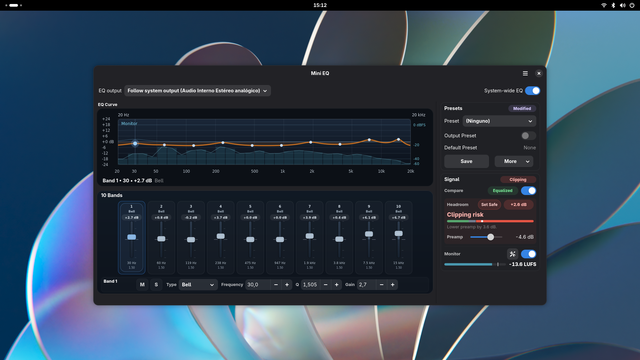Click the Clipping risk headroom meter bar
Viewport: 640px width, 360px height.
[490, 221]
